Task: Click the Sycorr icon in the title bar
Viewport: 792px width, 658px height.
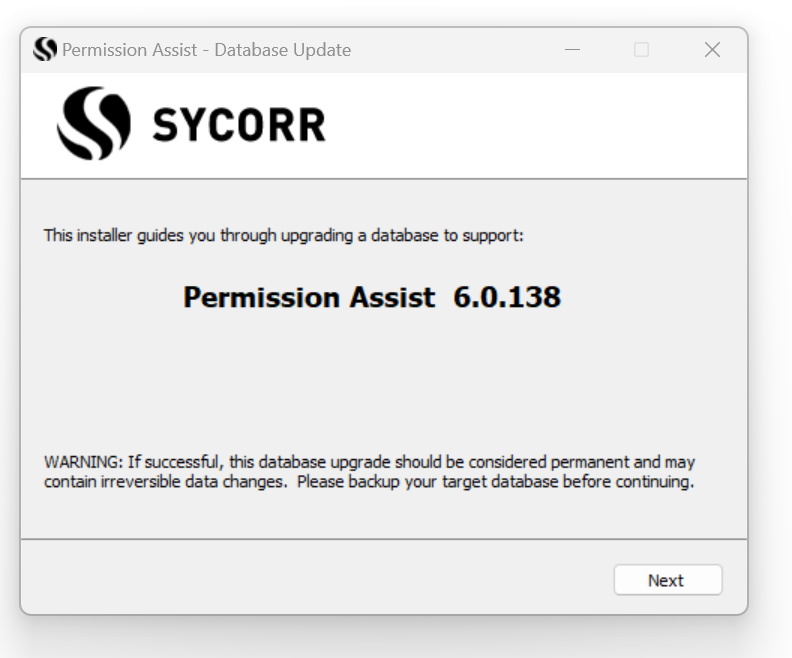Action: click(x=46, y=50)
